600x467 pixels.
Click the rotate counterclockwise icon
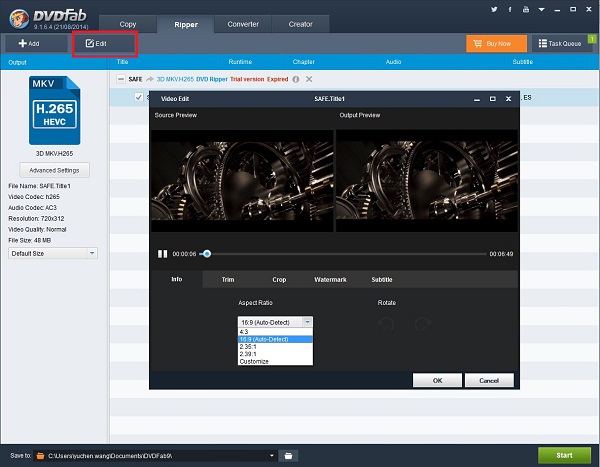coord(386,325)
